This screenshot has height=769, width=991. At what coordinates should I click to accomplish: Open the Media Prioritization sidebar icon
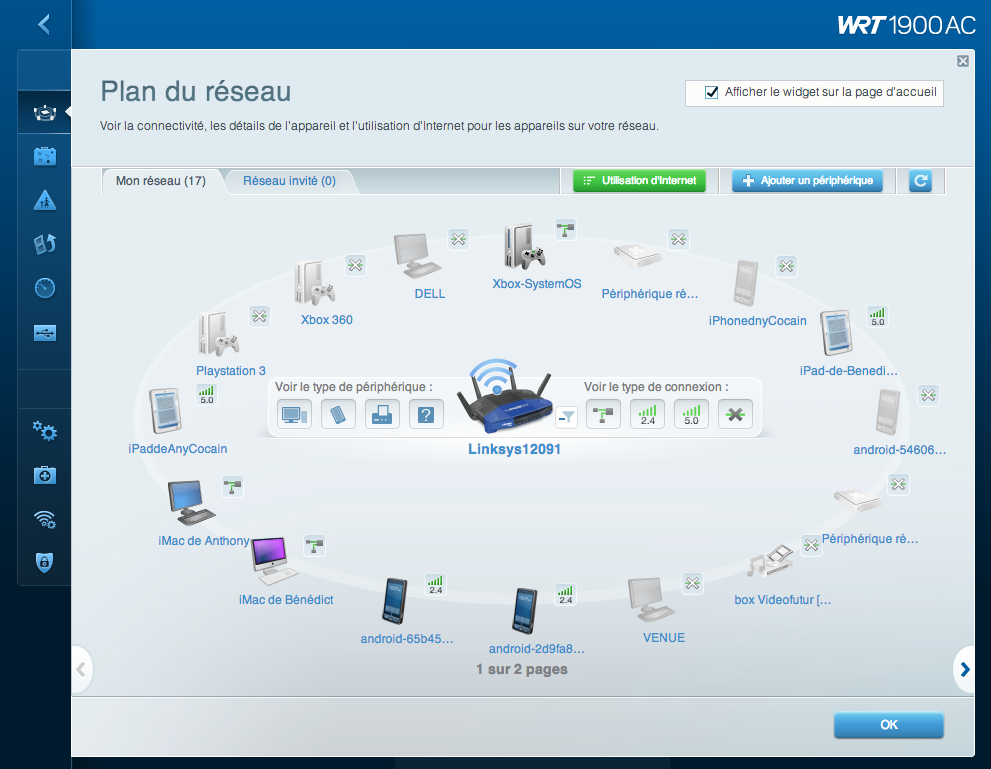click(x=45, y=244)
